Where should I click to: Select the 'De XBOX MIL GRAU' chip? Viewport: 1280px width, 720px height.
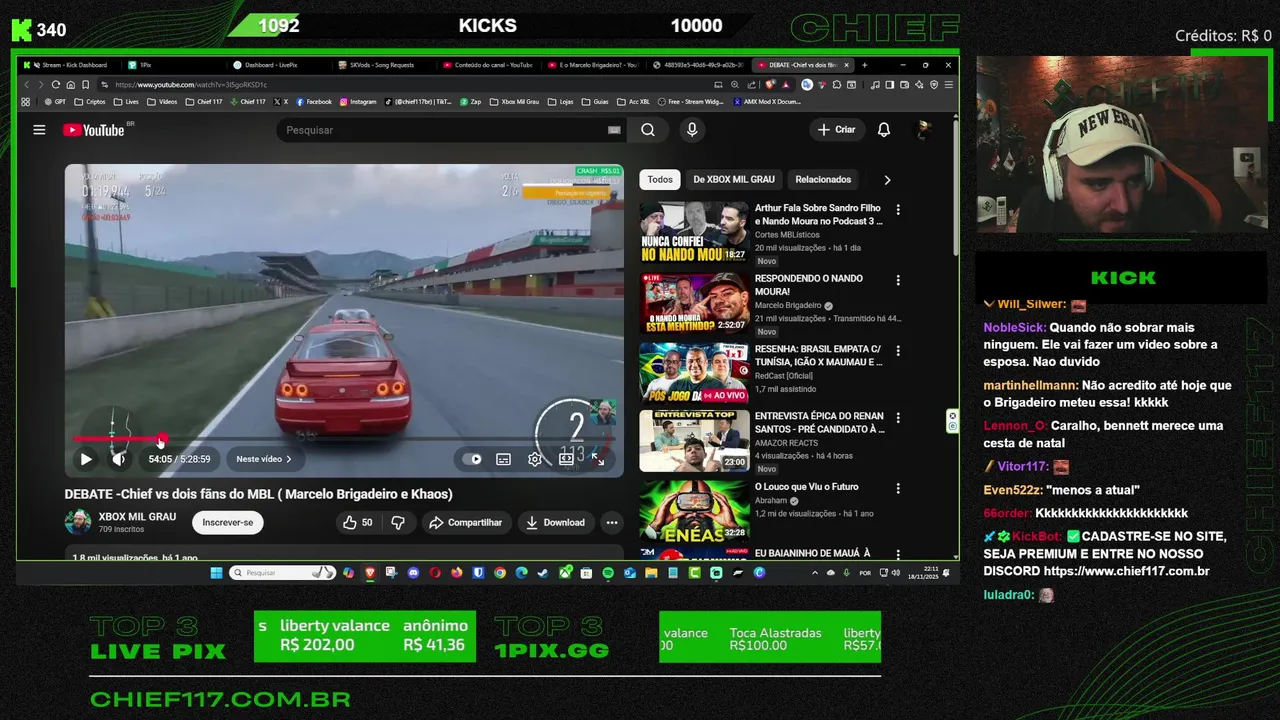click(x=734, y=180)
